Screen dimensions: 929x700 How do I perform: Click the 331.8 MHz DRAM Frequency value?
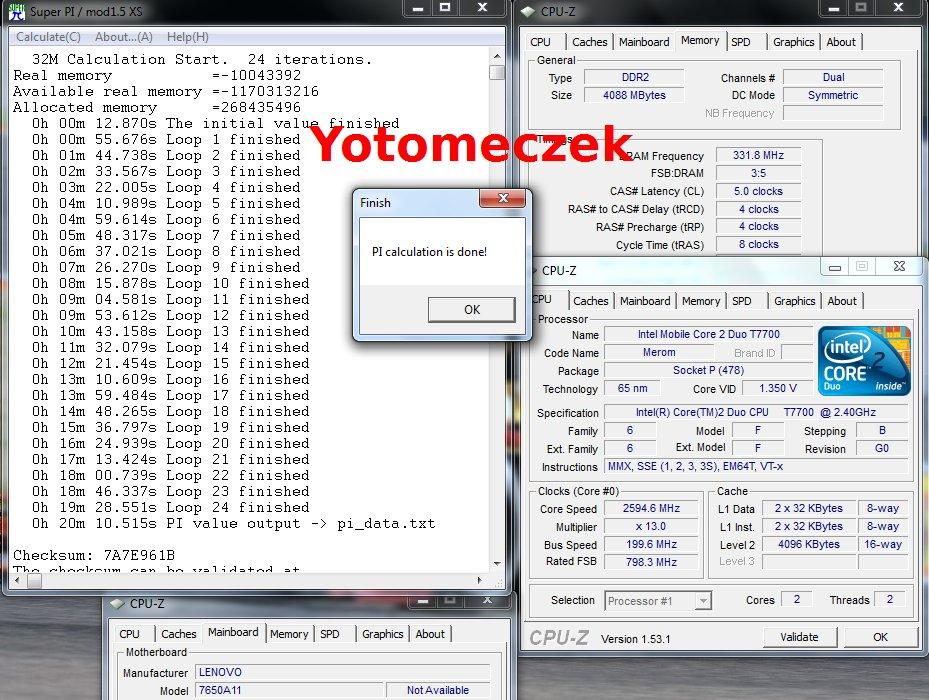click(758, 155)
